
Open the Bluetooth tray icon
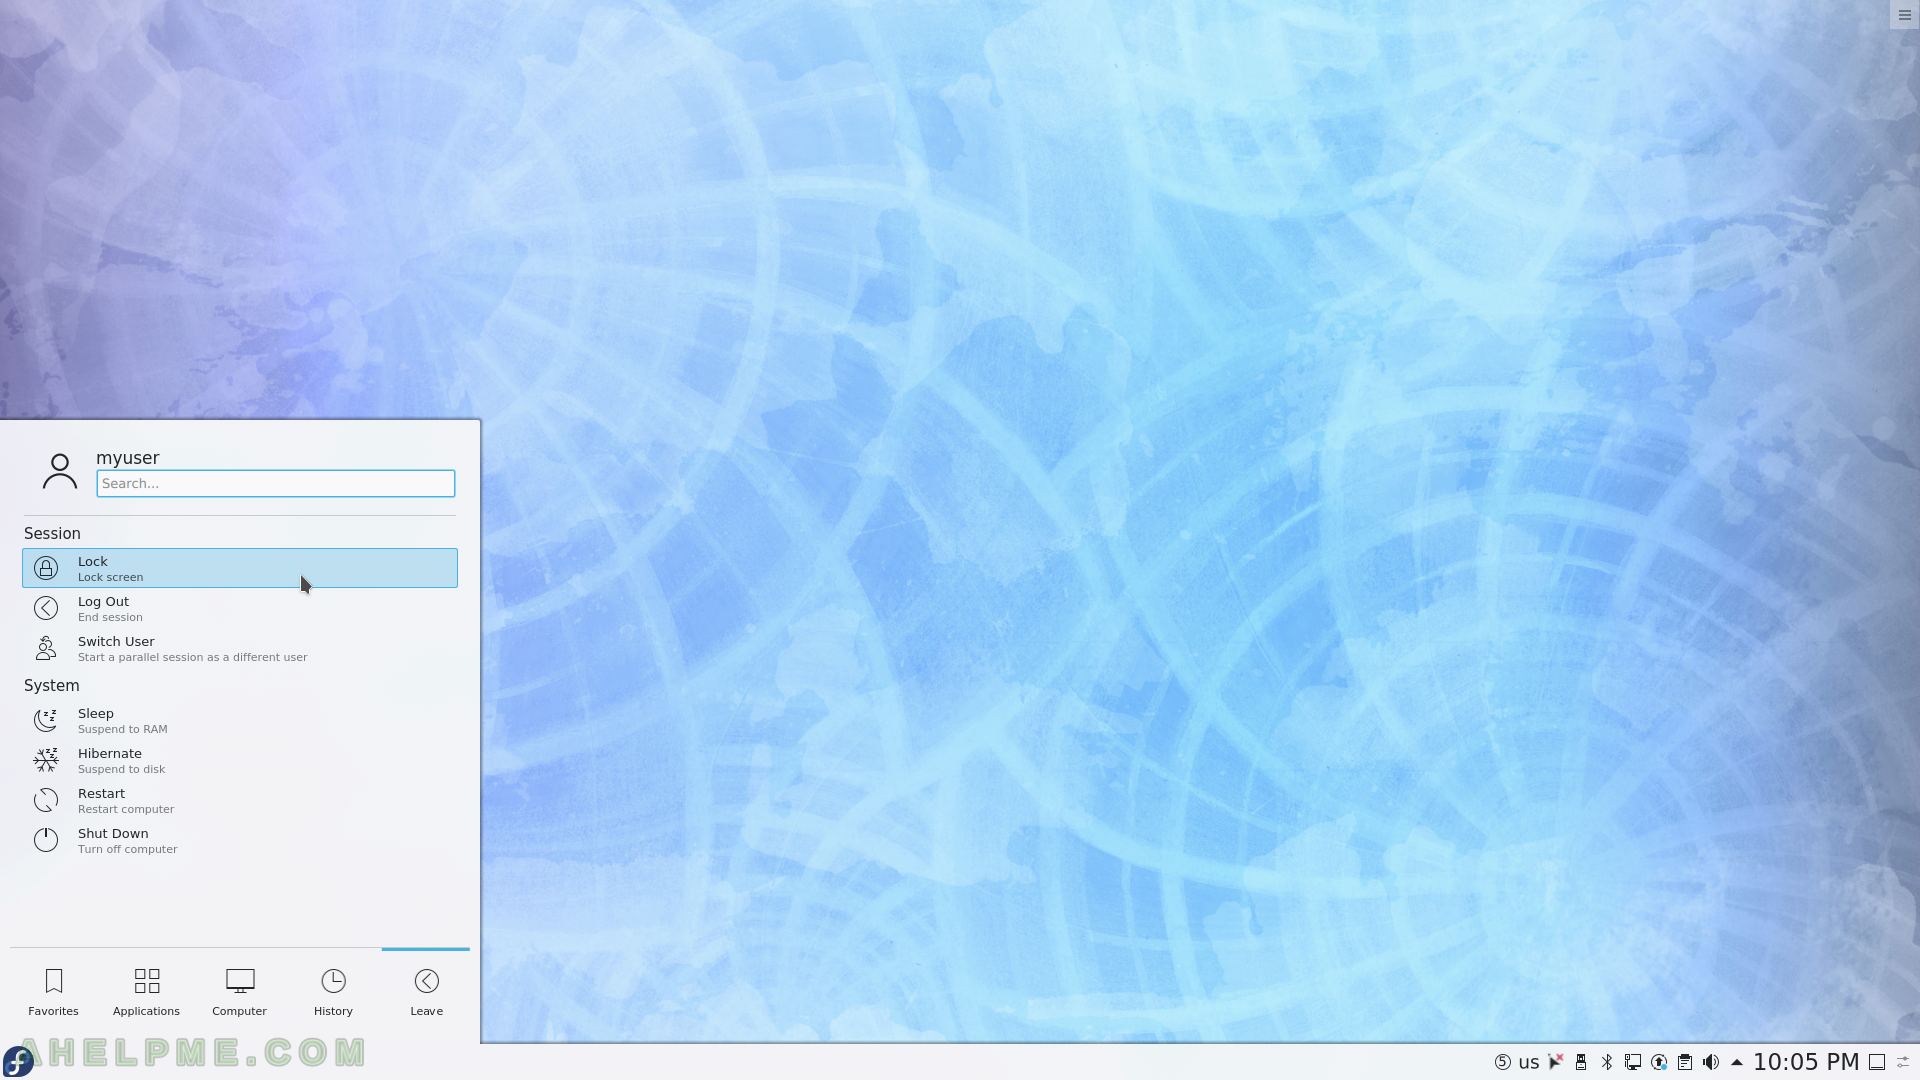1607,1062
